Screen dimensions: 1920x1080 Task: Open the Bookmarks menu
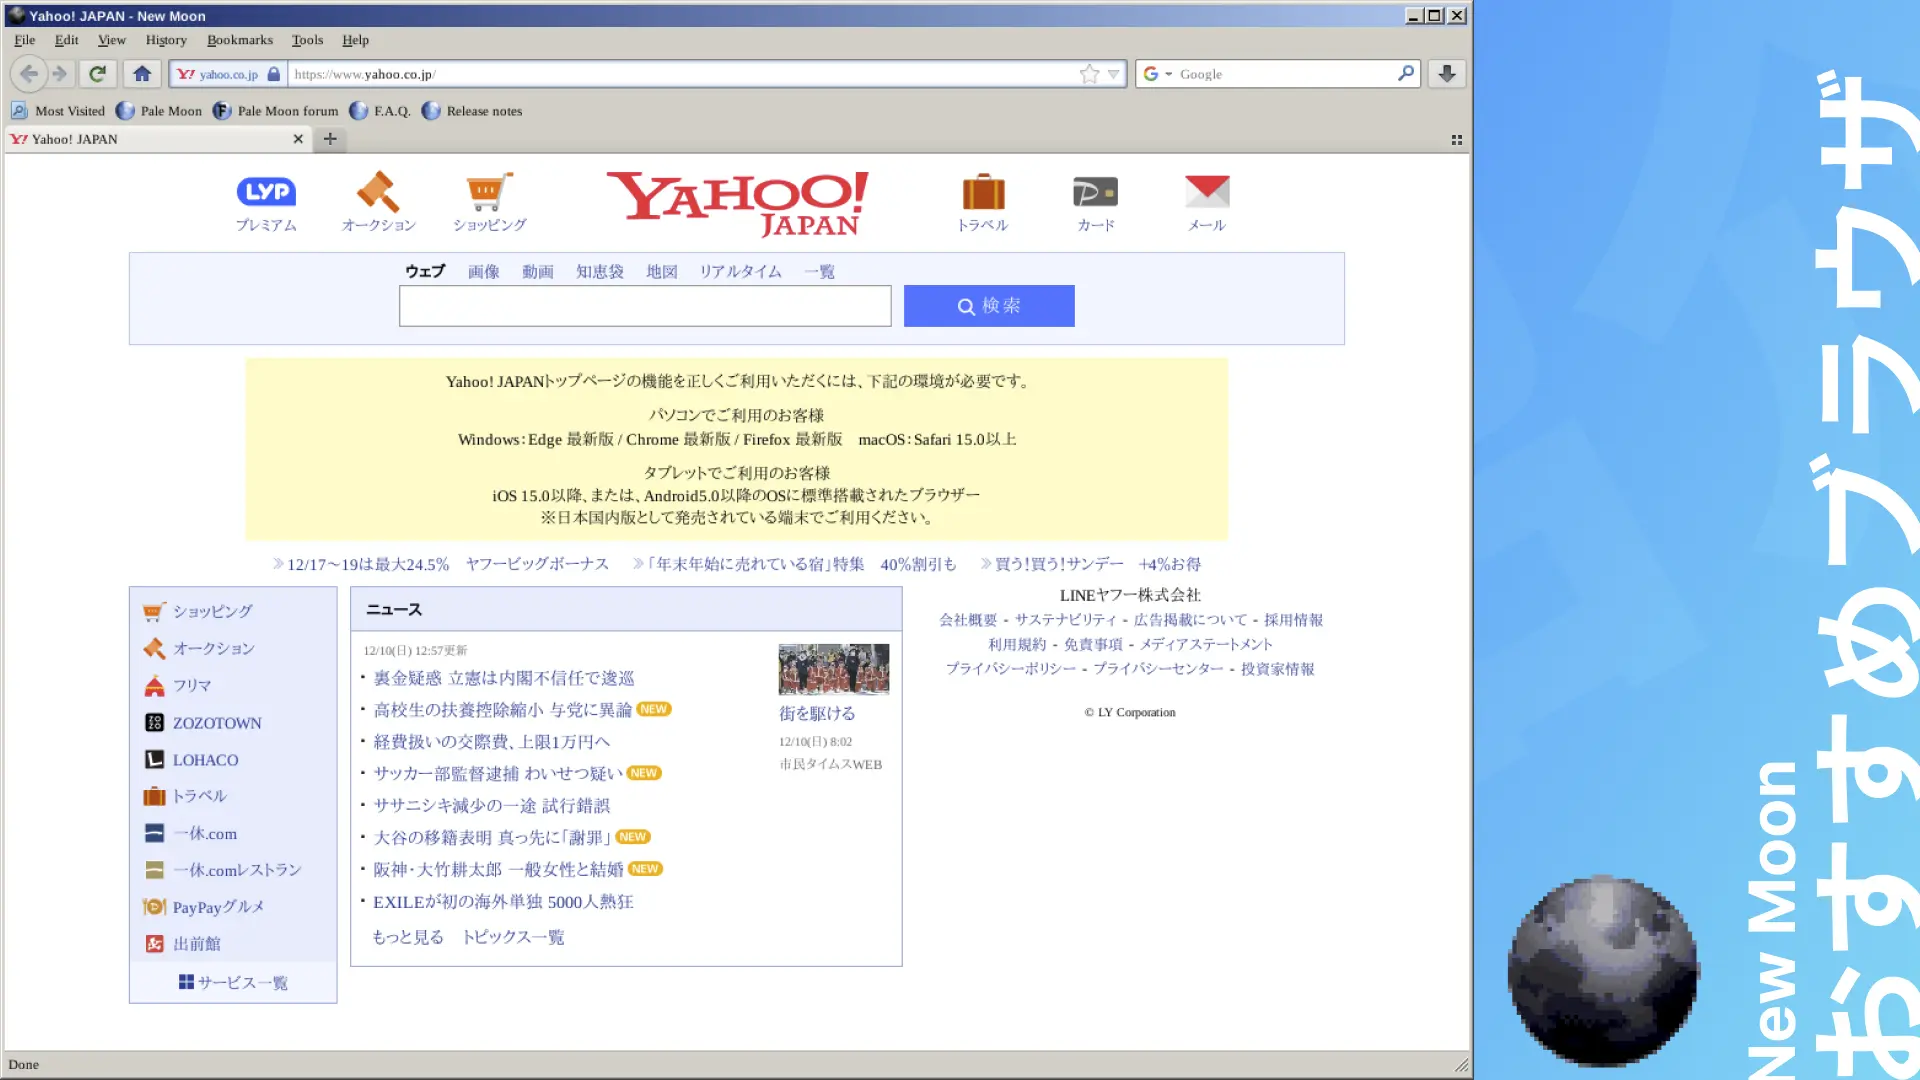(239, 40)
